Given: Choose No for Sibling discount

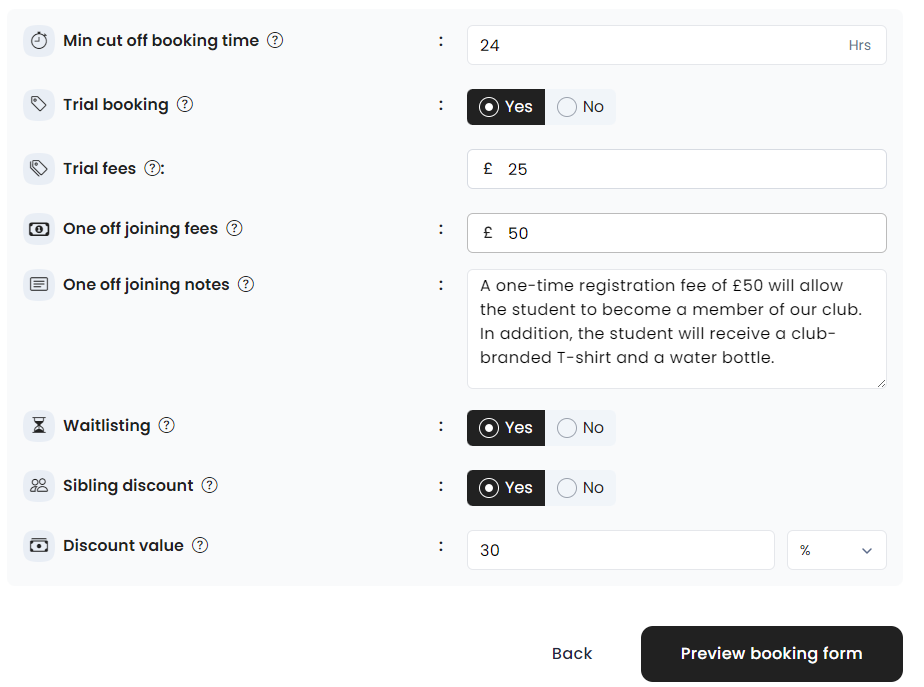Looking at the screenshot, I should pos(581,488).
